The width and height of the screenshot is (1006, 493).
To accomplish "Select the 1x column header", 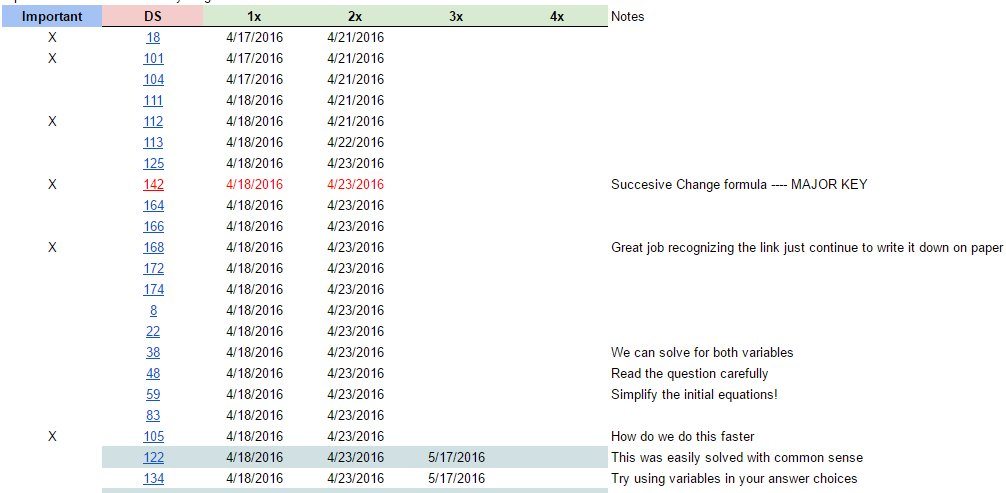I will 254,17.
